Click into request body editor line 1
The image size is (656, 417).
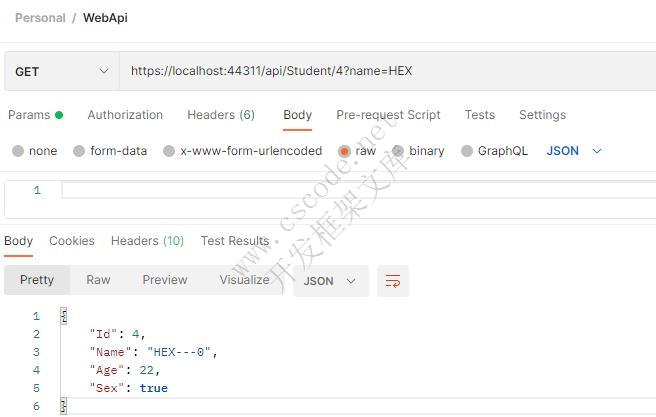(x=359, y=190)
